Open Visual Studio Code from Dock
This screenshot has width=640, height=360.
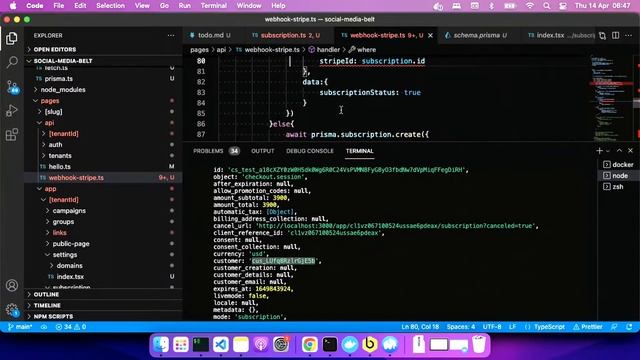pyautogui.click(x=221, y=344)
